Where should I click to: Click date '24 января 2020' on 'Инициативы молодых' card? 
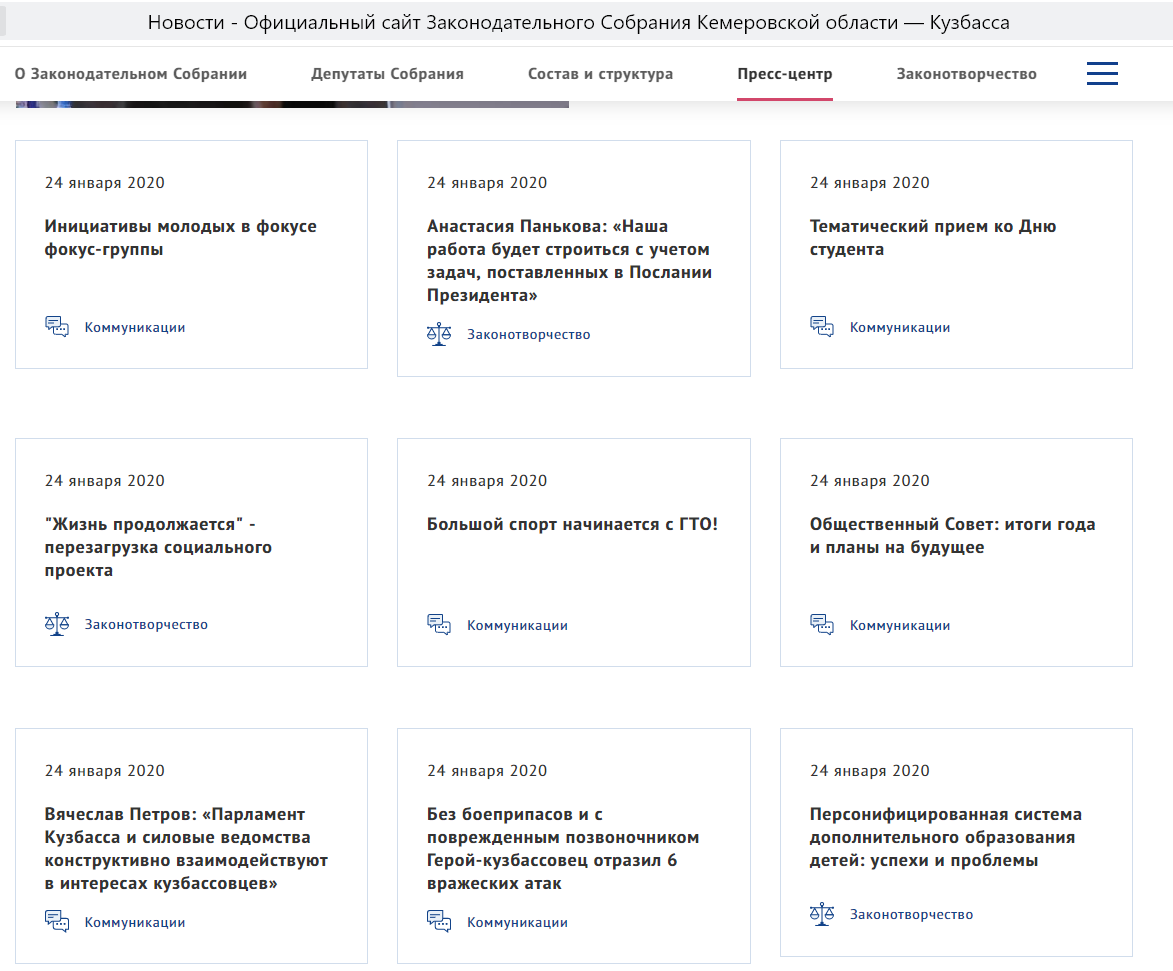105,183
